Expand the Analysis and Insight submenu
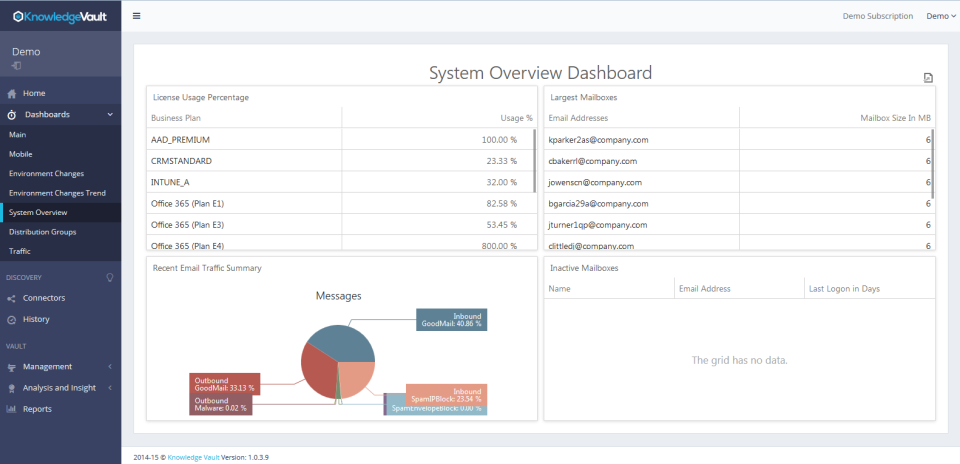Screen dimensions: 960x464 click(x=110, y=388)
